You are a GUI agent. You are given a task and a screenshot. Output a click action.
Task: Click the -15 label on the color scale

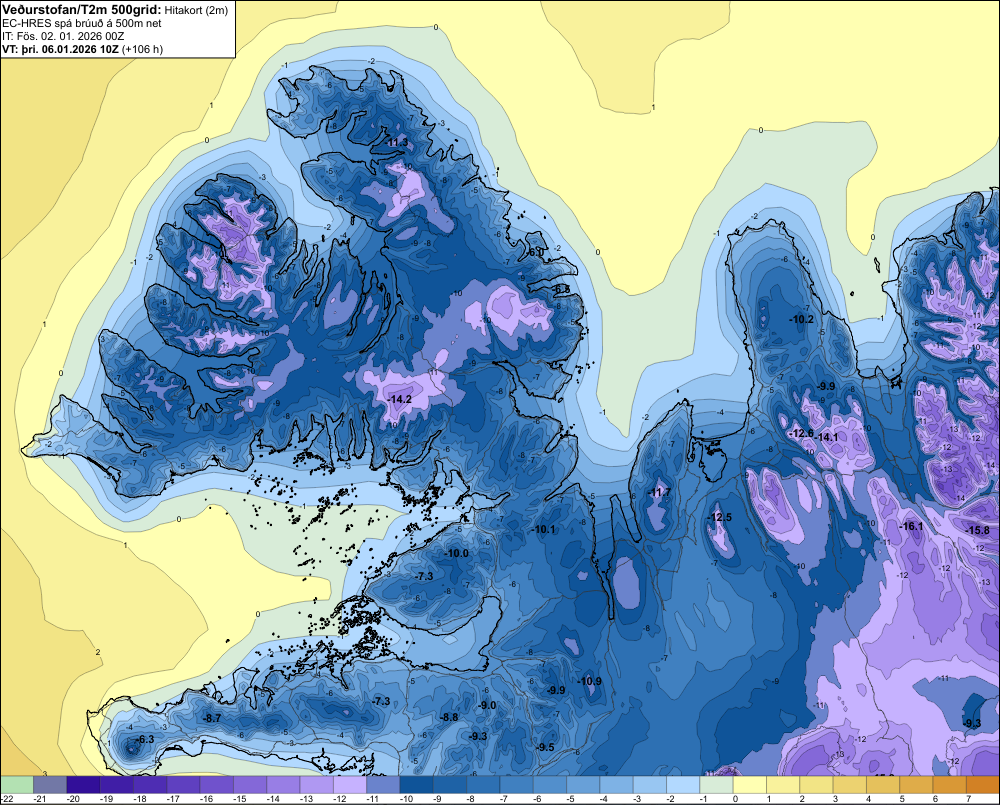point(239,799)
